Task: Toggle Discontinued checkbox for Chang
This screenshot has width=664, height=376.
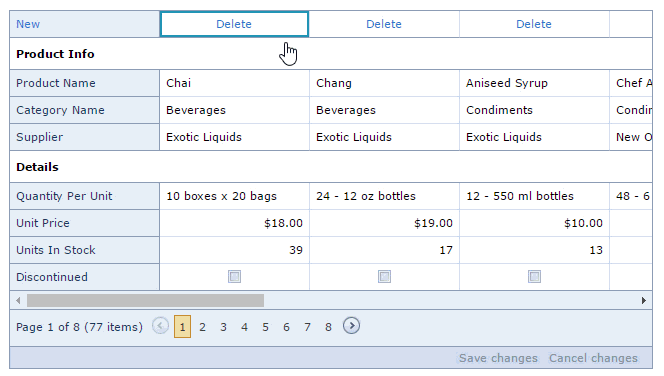Action: pos(384,276)
